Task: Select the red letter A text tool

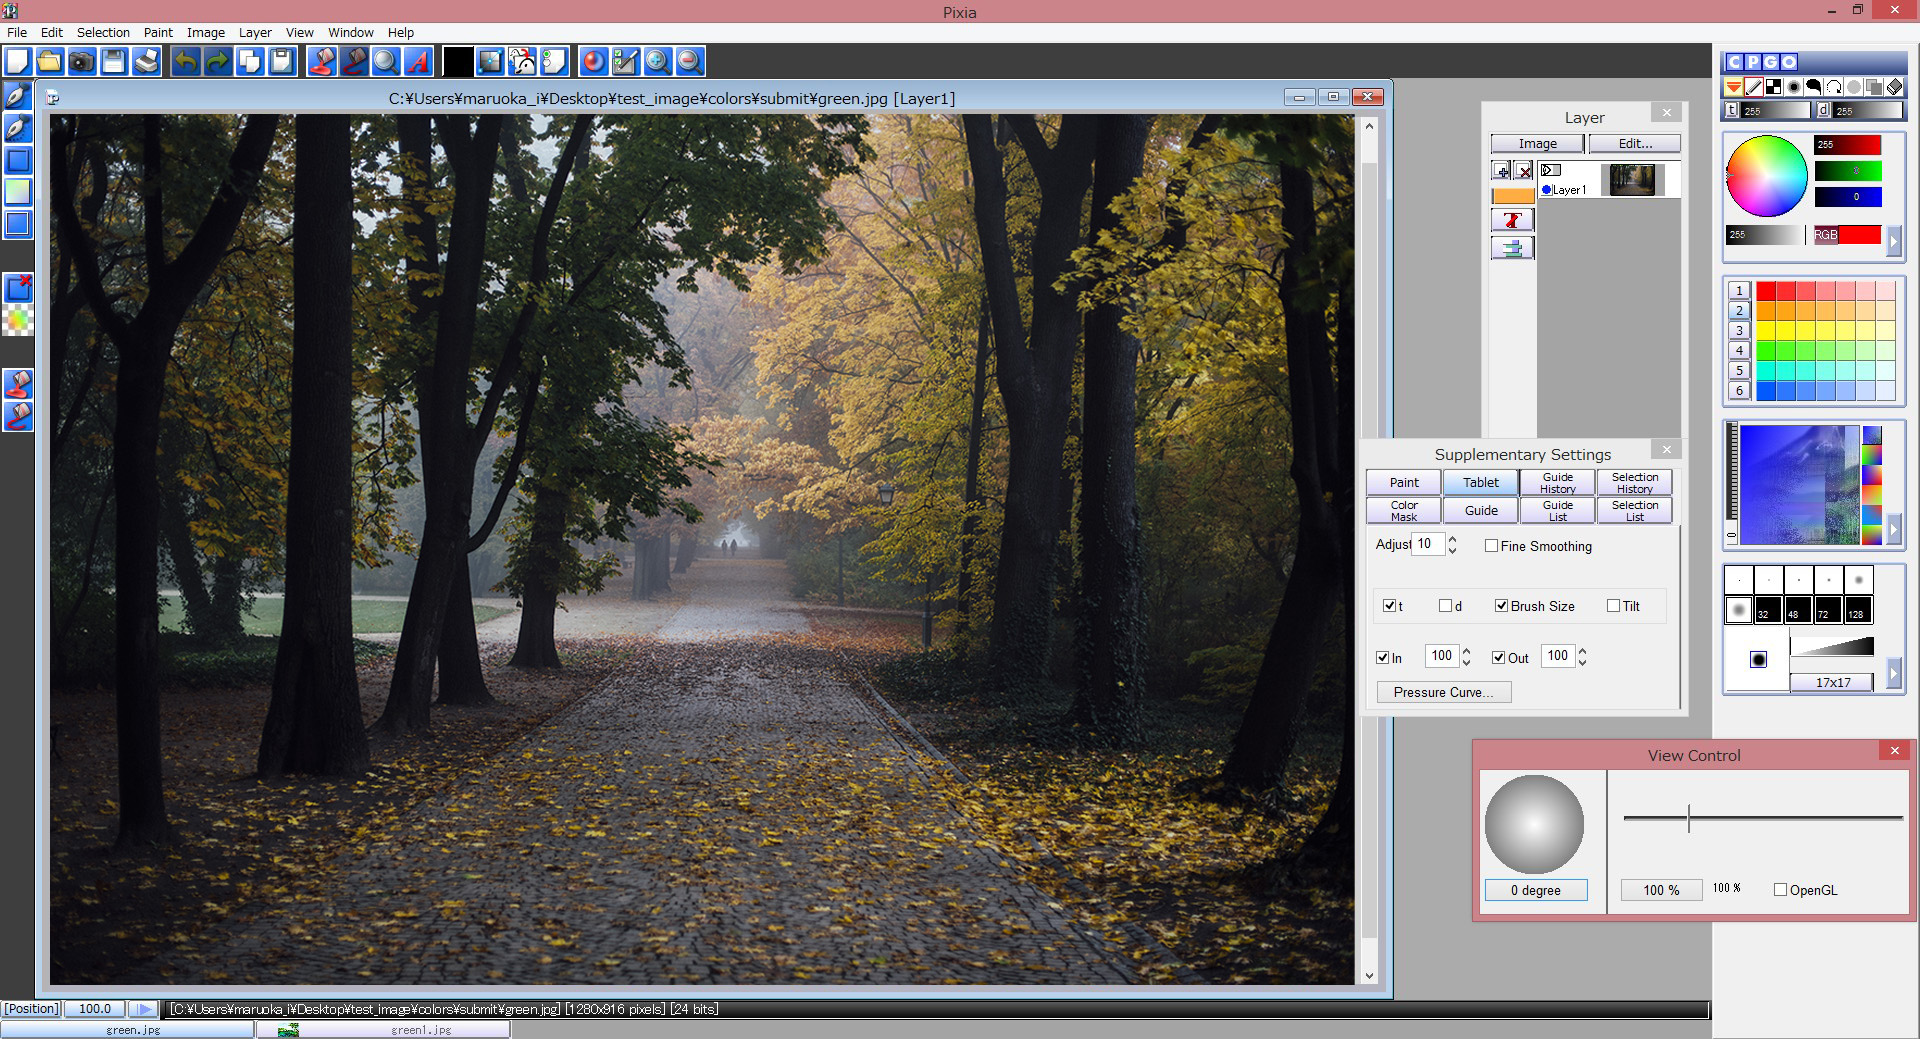Action: [x=418, y=62]
